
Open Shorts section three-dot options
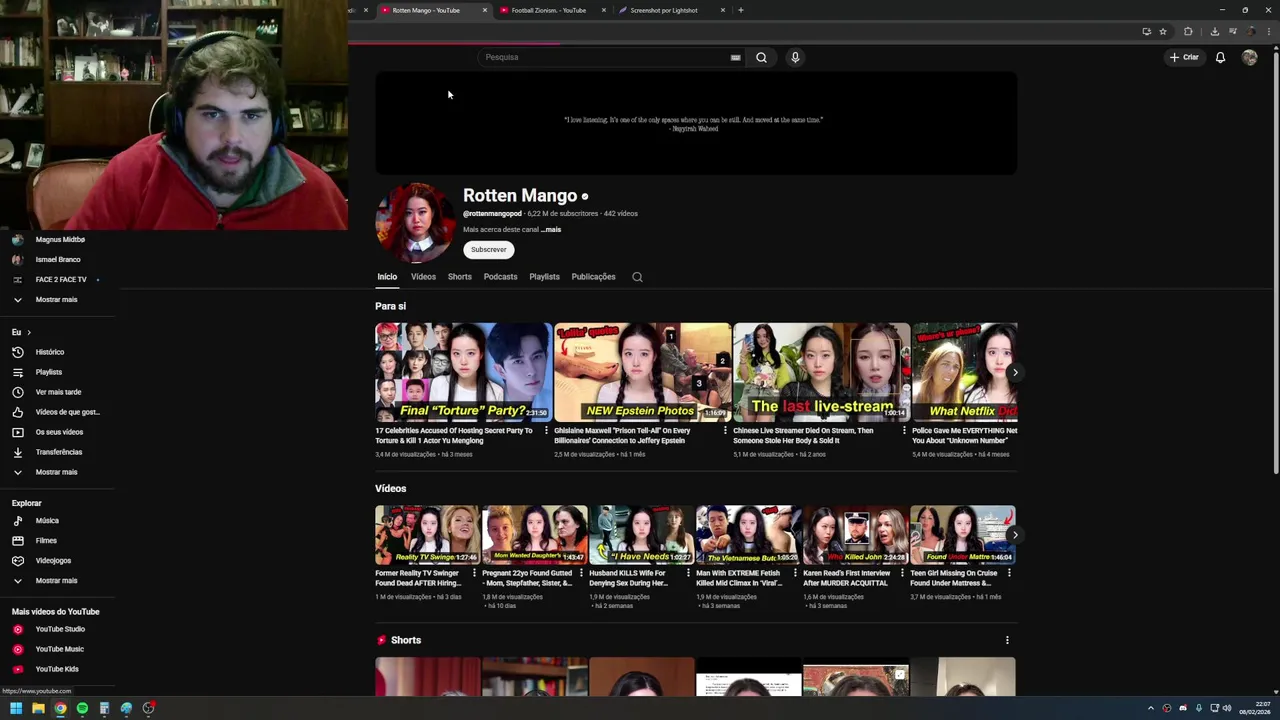[1007, 640]
